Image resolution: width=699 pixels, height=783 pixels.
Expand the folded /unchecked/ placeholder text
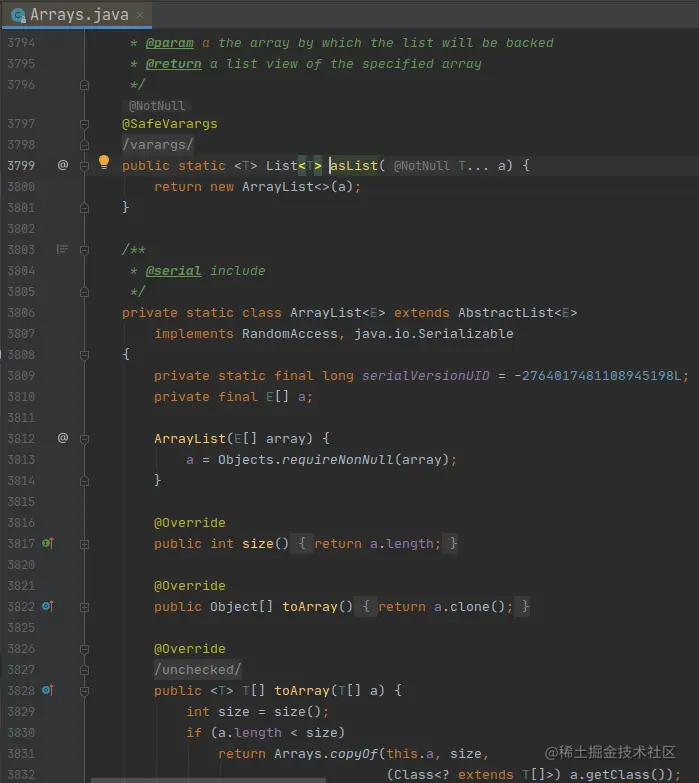(198, 670)
